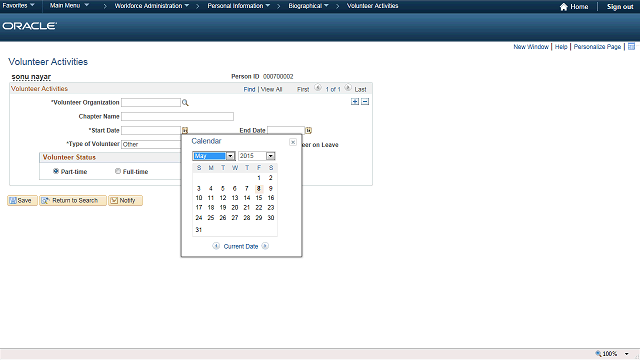
Task: Expand the Favorites menu
Action: 18,6
